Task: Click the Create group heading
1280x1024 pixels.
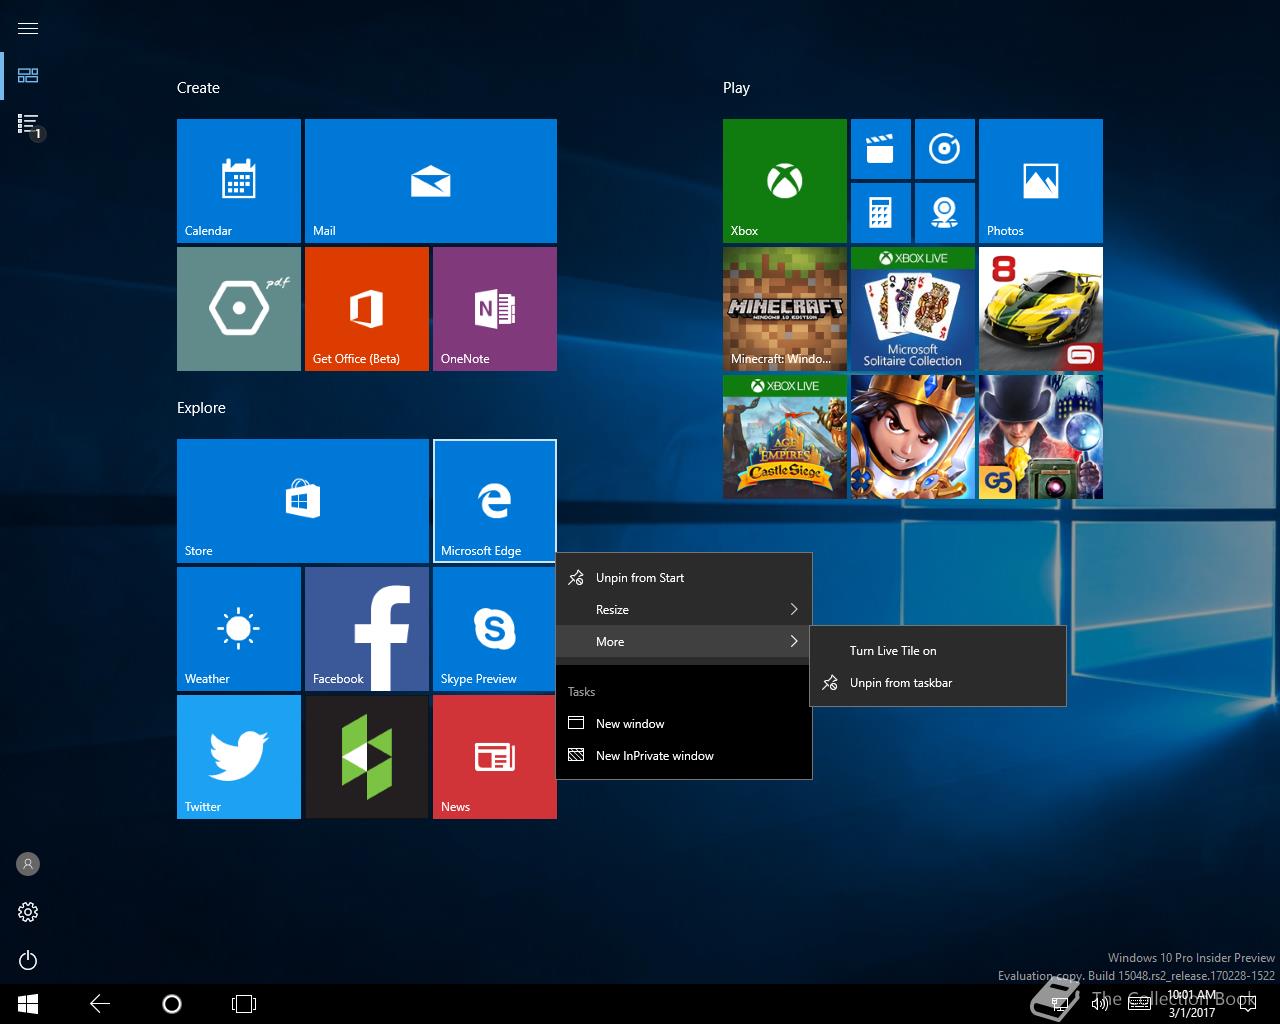Action: tap(198, 88)
